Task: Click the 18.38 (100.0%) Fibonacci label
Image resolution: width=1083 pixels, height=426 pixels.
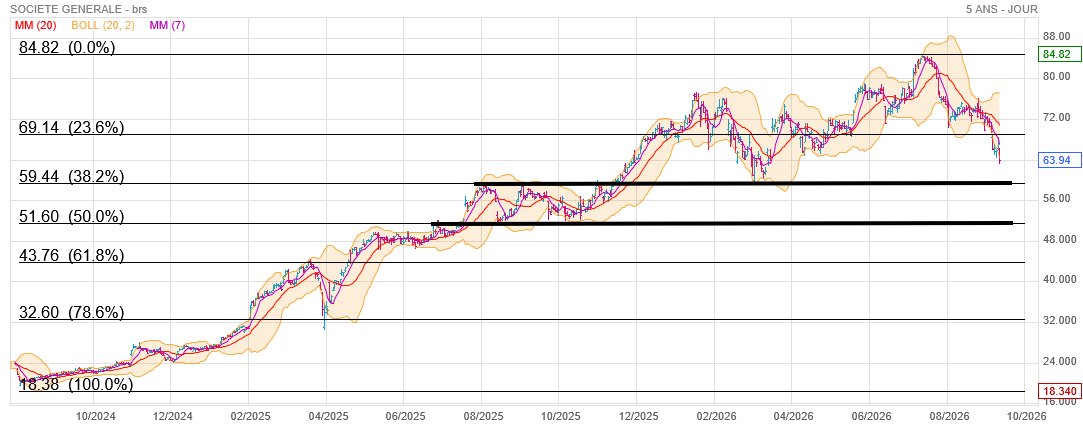Action: coord(75,385)
